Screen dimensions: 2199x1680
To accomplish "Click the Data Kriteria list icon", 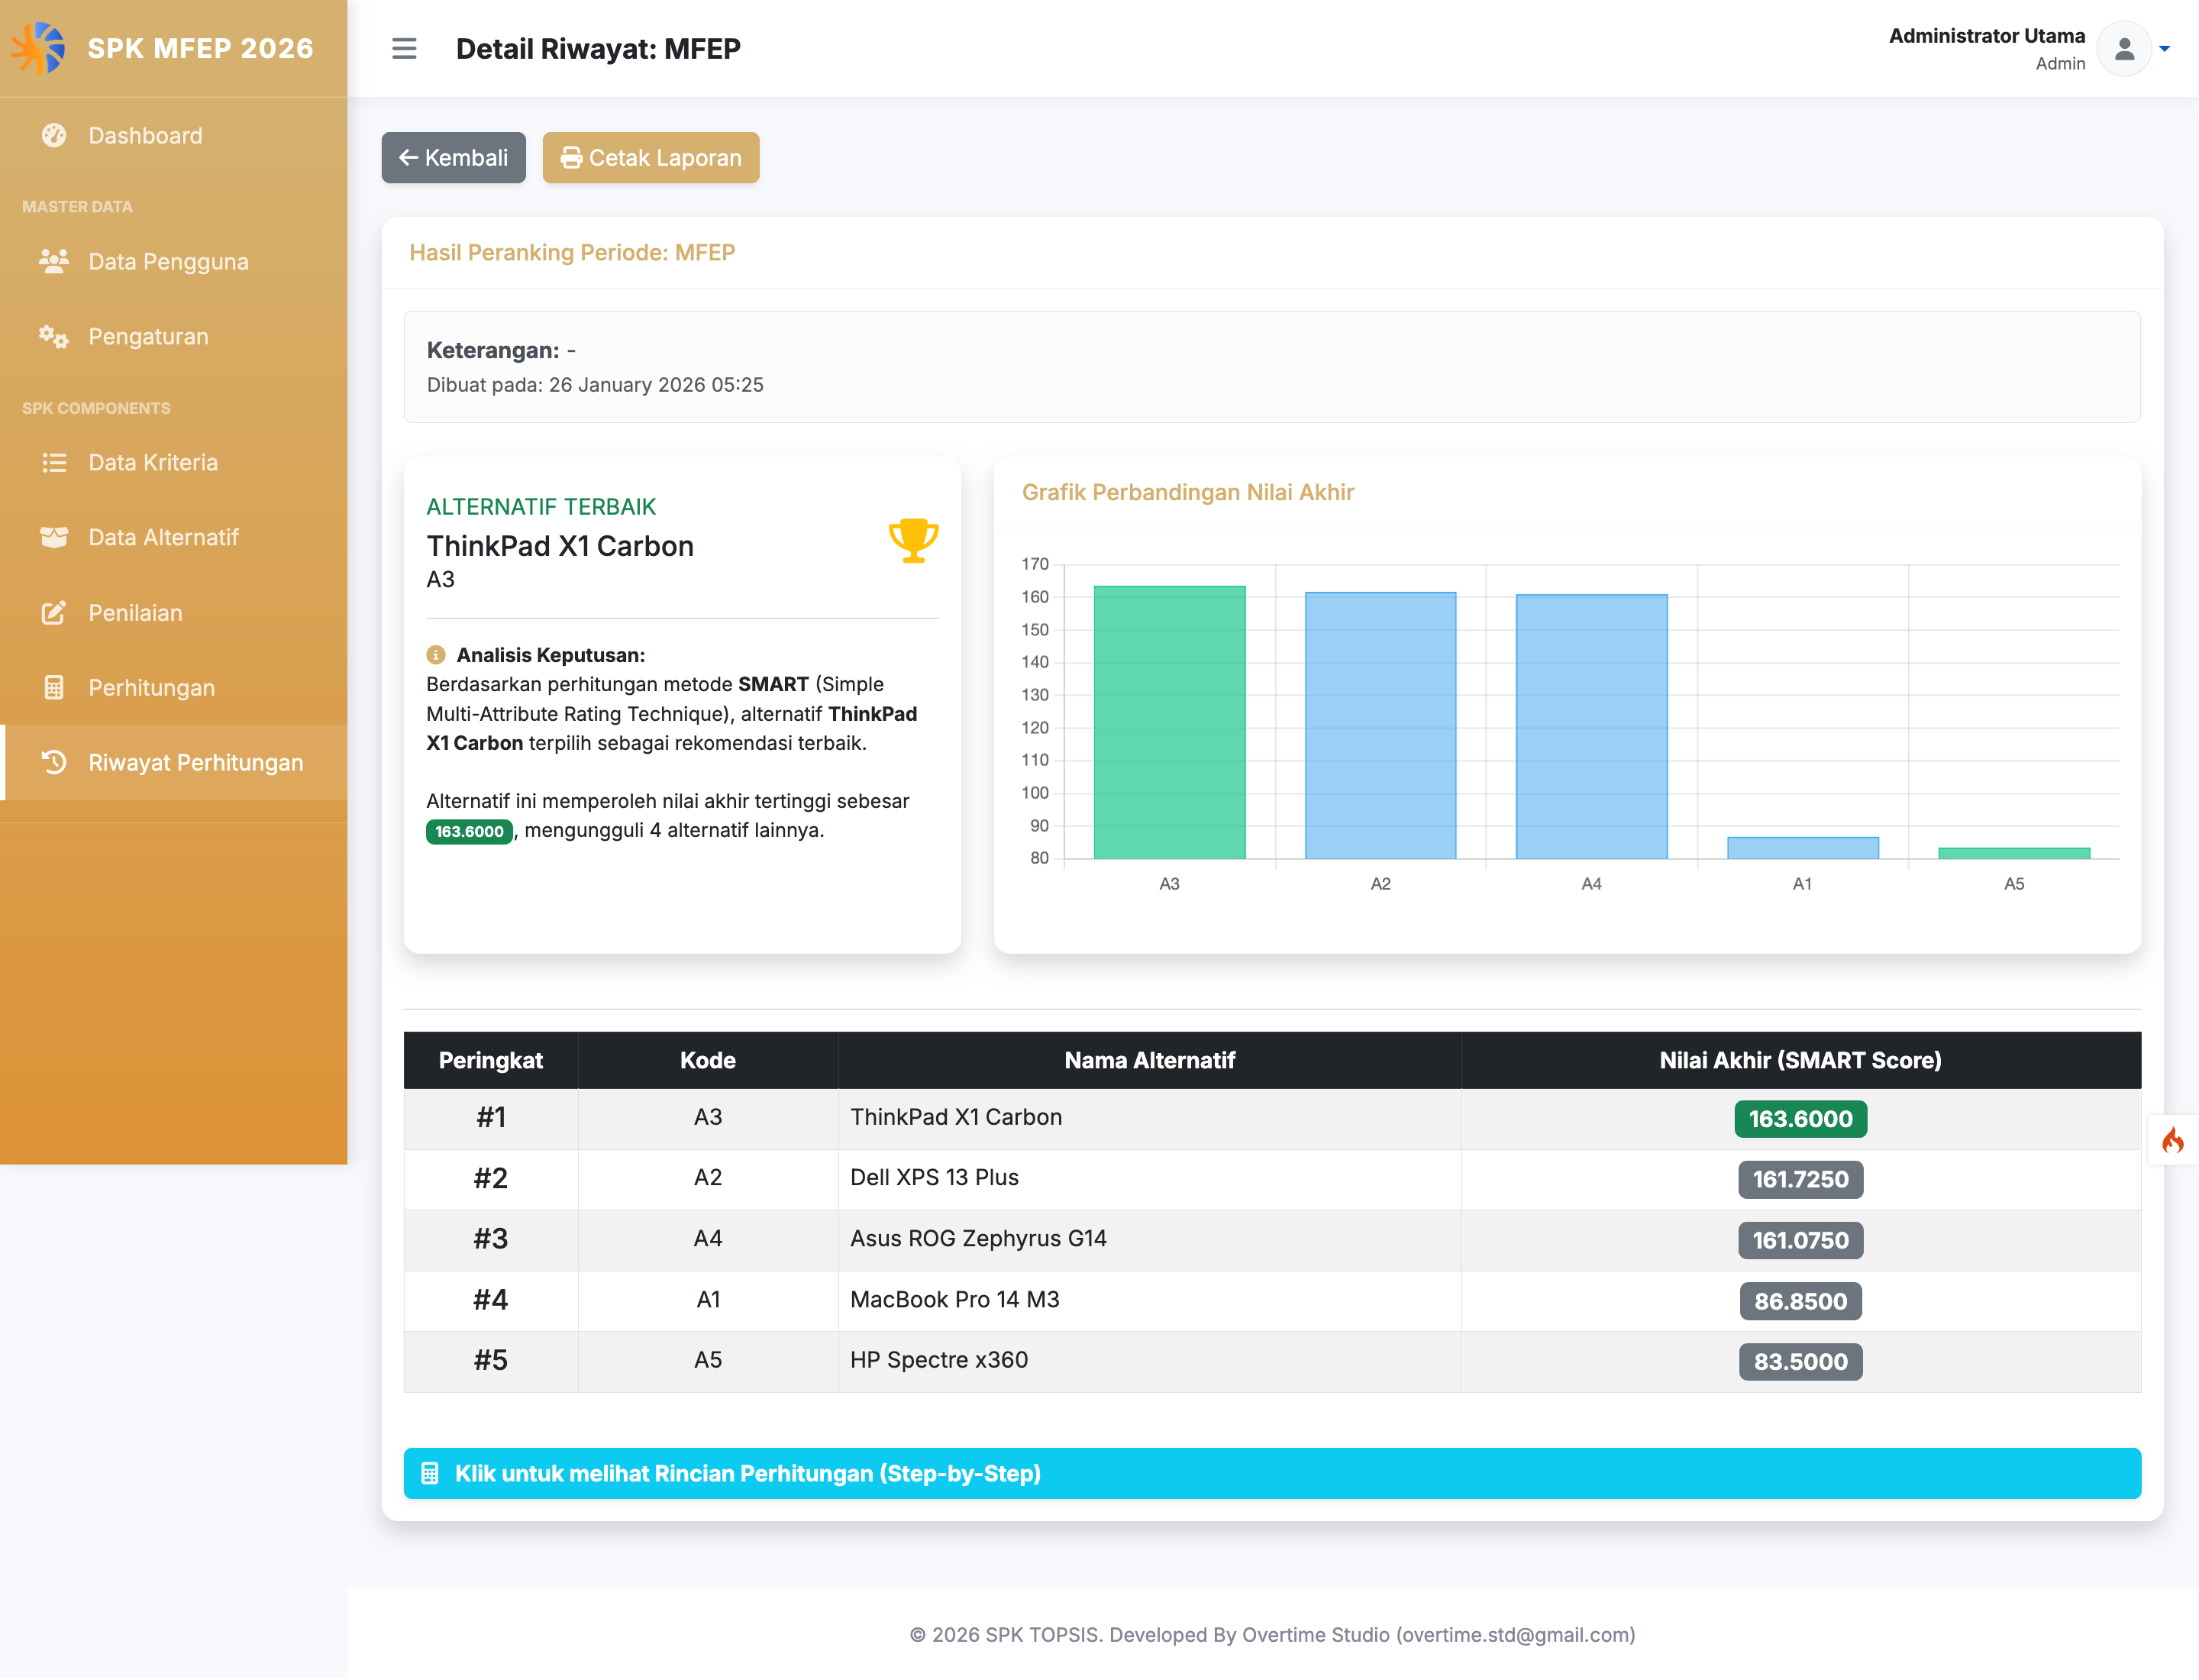I will 54,462.
